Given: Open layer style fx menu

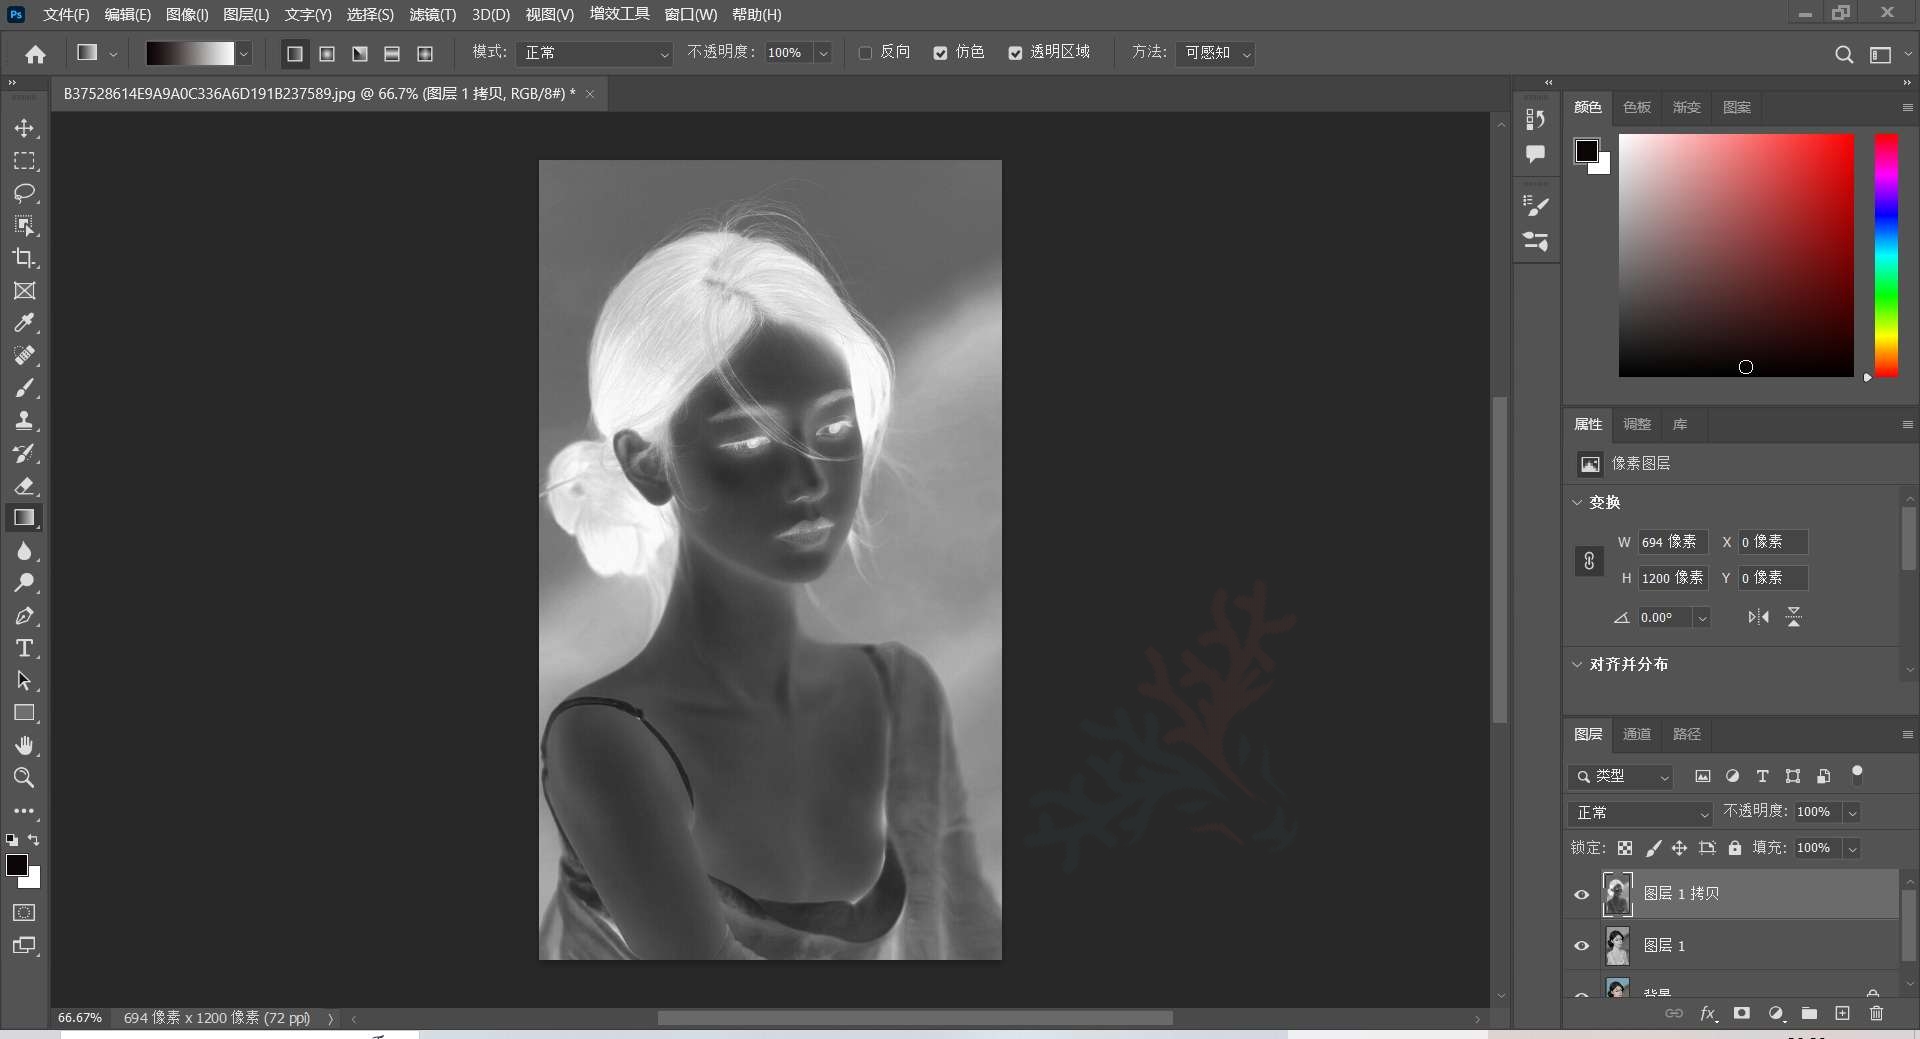Looking at the screenshot, I should (x=1708, y=1014).
